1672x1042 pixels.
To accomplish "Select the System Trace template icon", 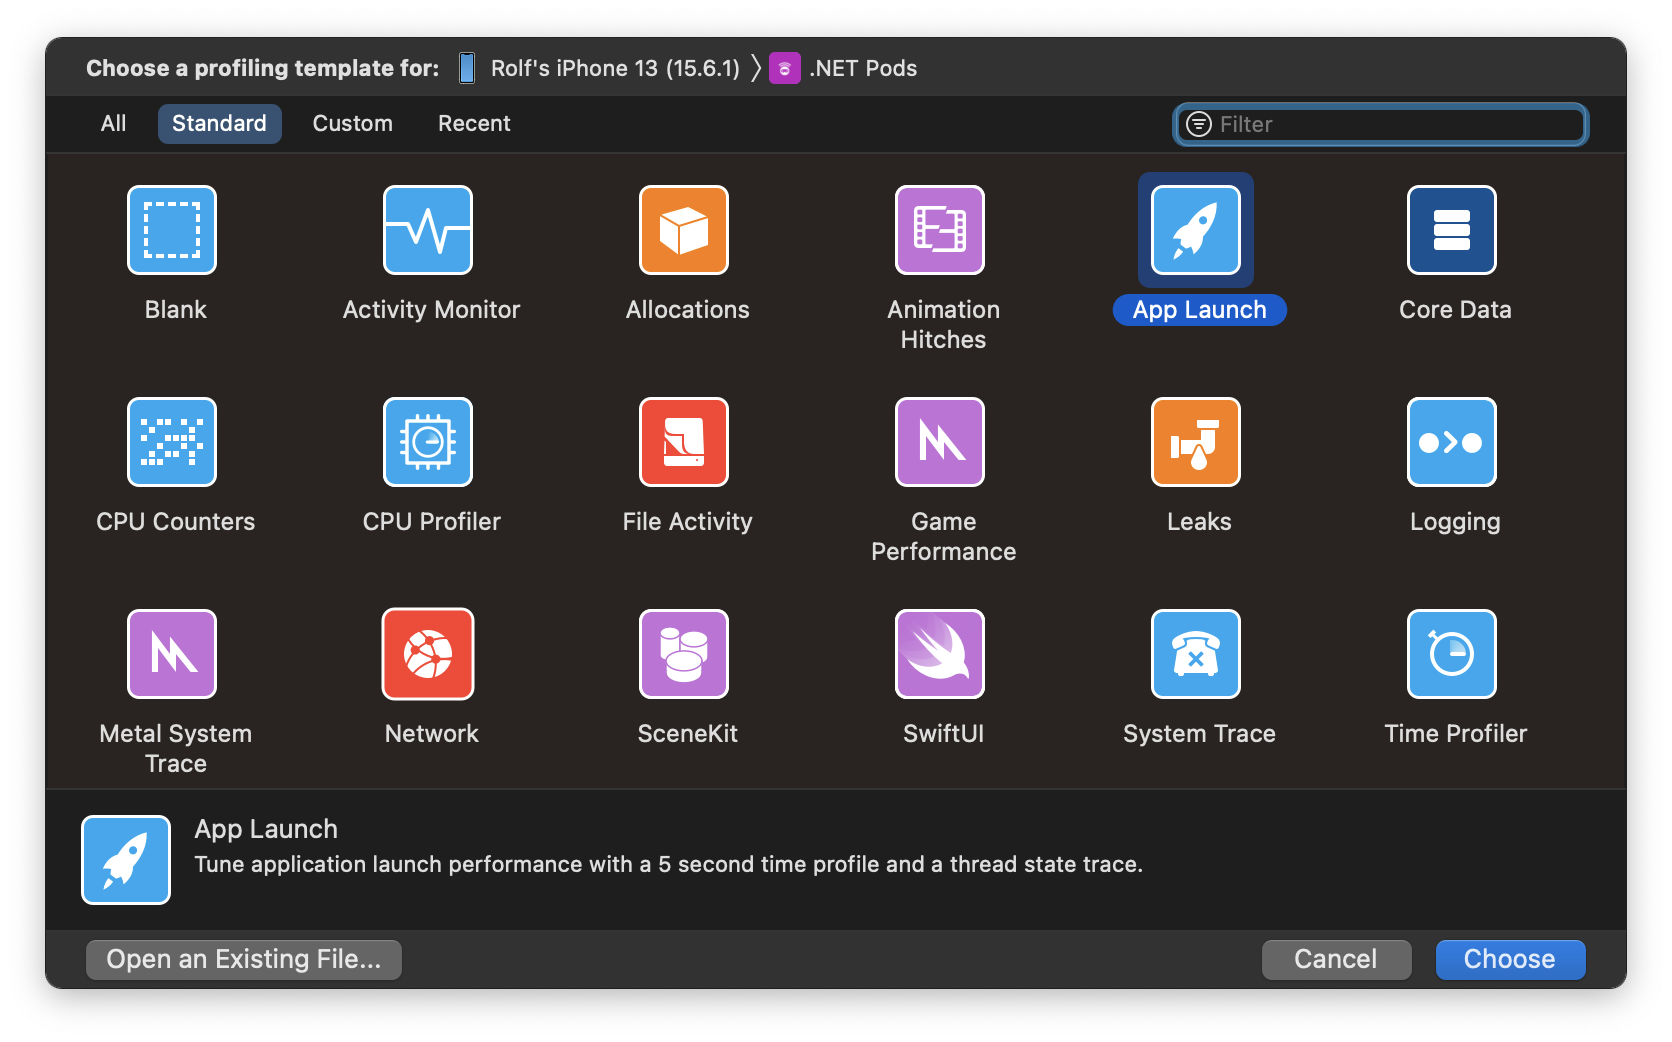I will [1196, 654].
